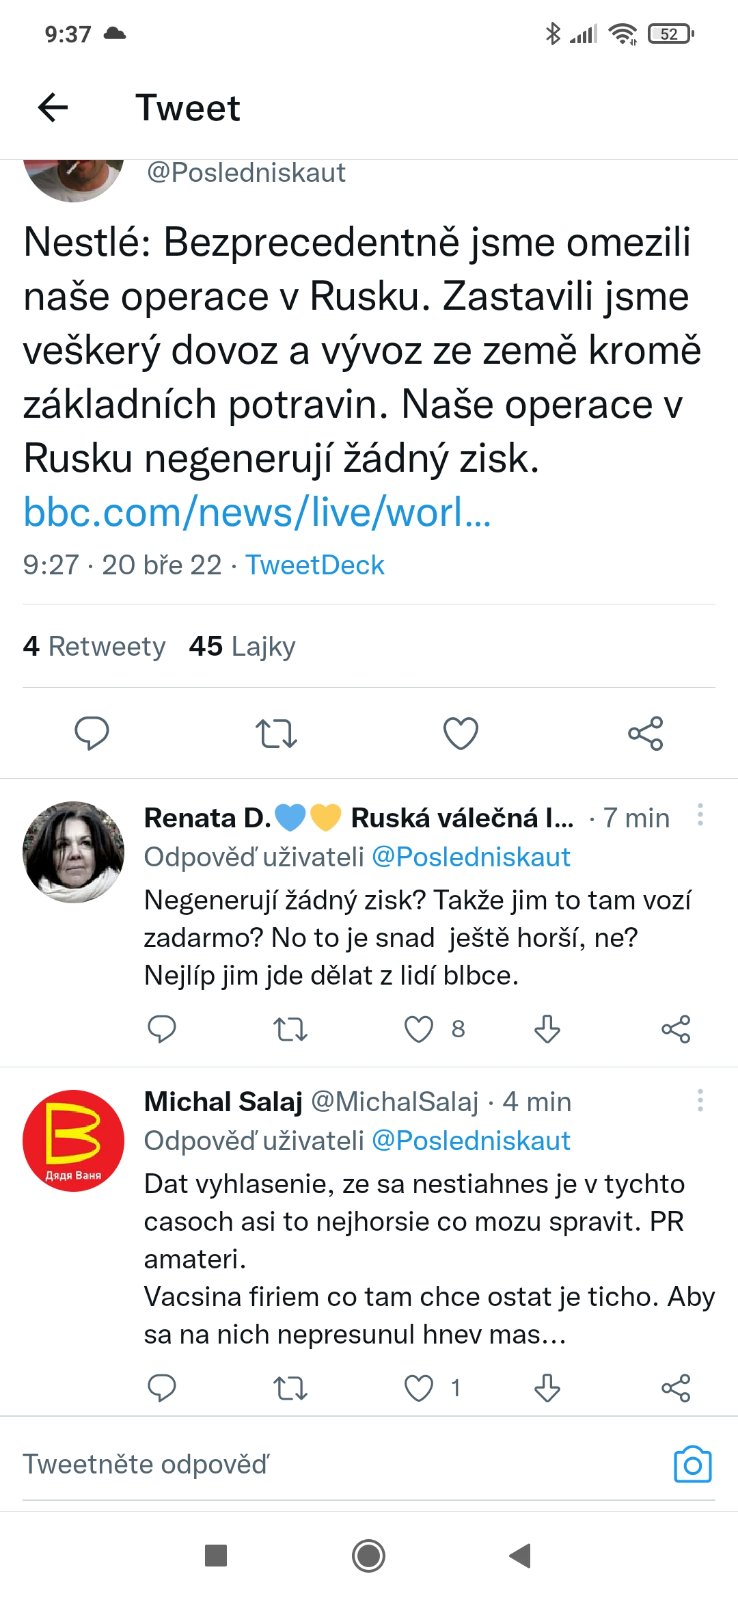Viewport: 738px width, 1600px height.
Task: View the 45 Lajky list
Action: coord(242,647)
